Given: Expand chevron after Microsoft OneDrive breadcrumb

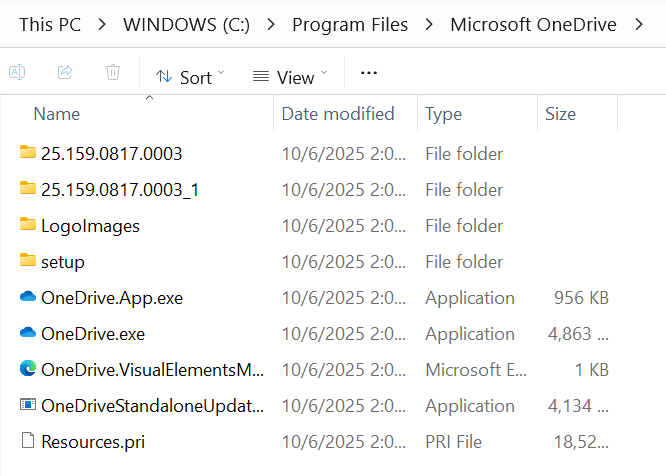Looking at the screenshot, I should [639, 25].
